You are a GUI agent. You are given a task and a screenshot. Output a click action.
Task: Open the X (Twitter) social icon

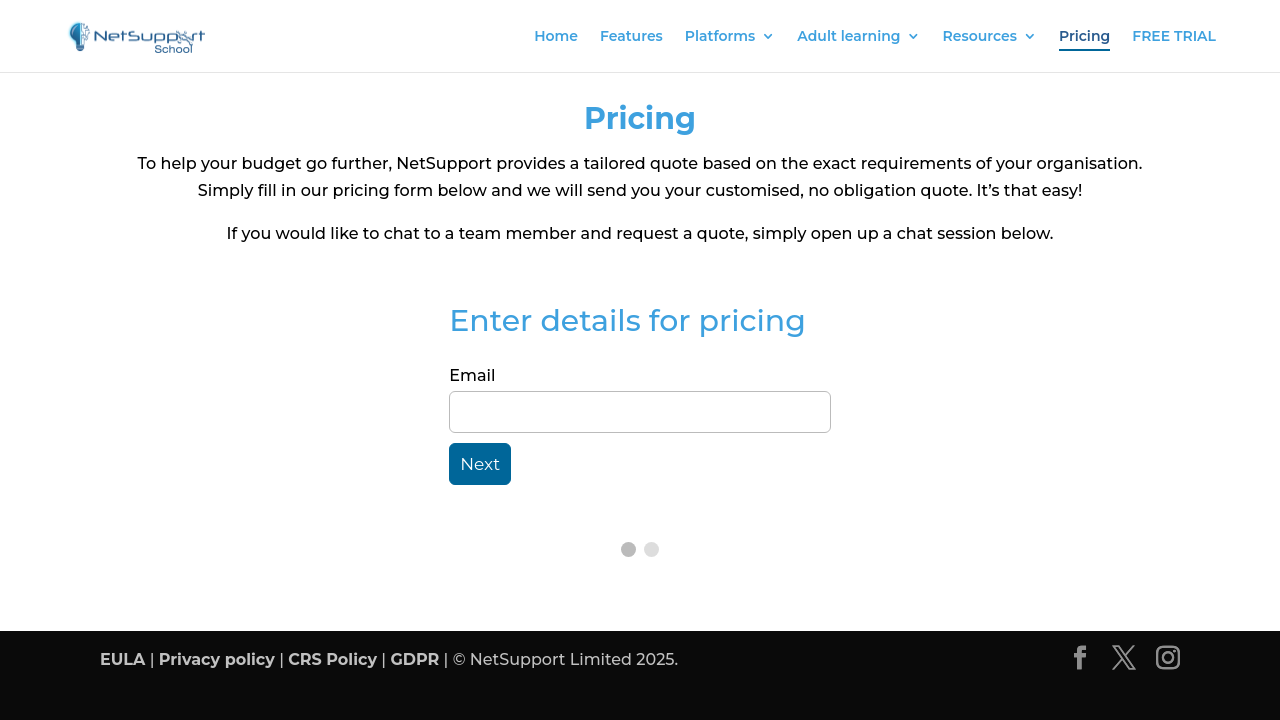tap(1124, 658)
